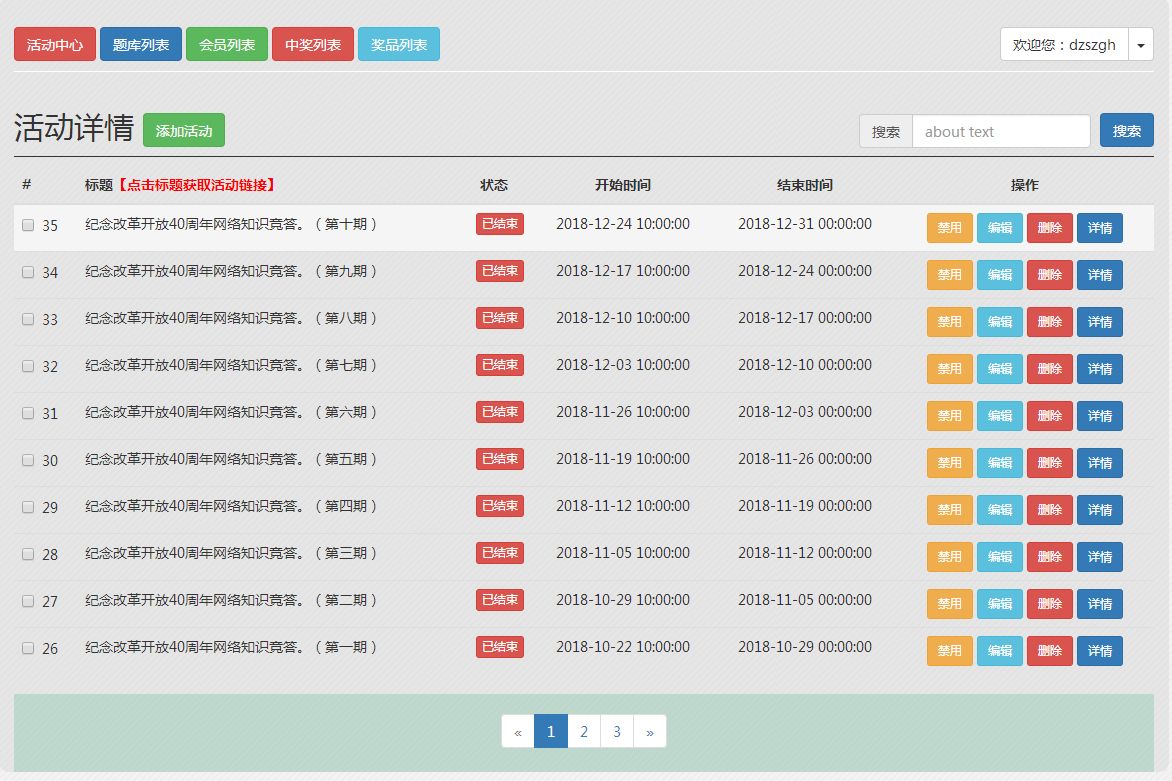The height and width of the screenshot is (781, 1172).
Task: Expand the user dropdown caret beside dzszgh
Action: click(1141, 45)
